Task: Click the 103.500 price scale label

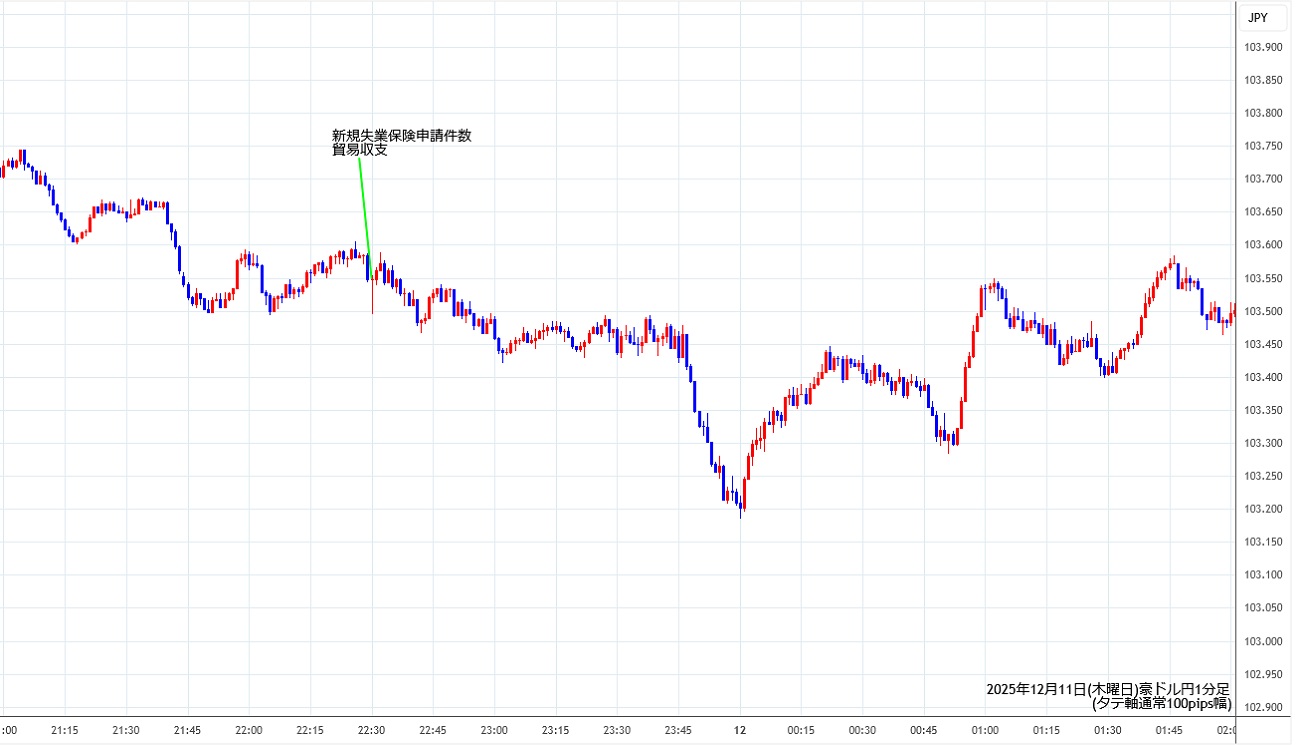Action: tap(1262, 311)
